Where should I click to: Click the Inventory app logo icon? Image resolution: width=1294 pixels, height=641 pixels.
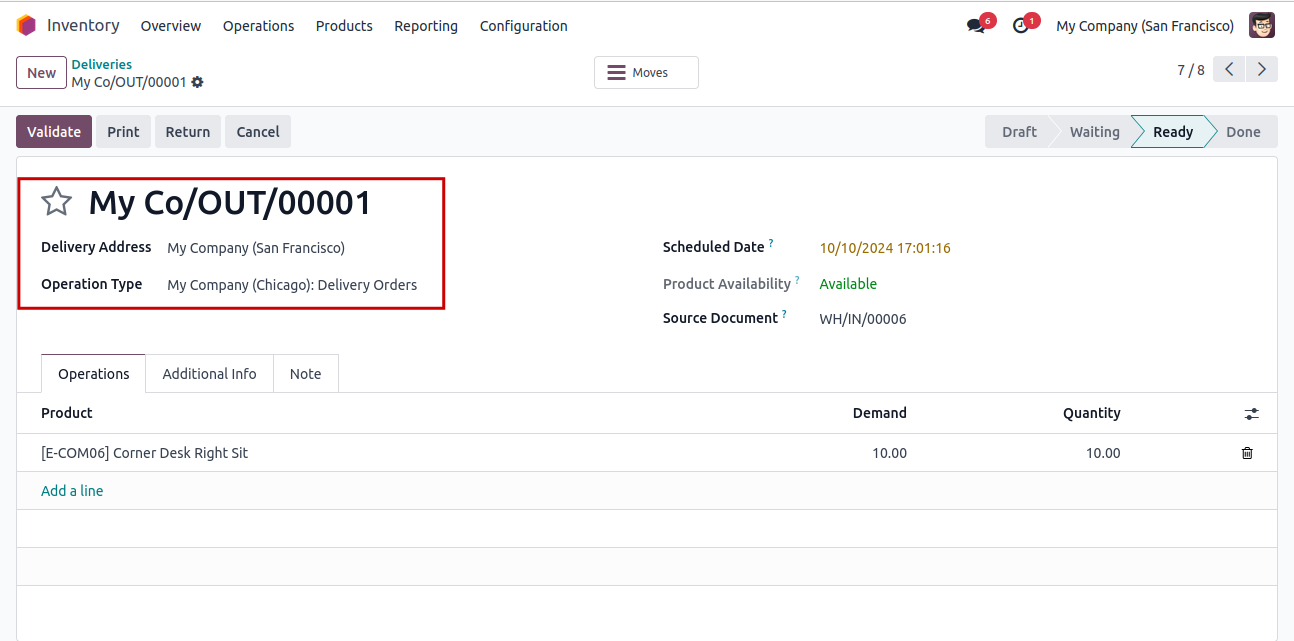[x=26, y=26]
